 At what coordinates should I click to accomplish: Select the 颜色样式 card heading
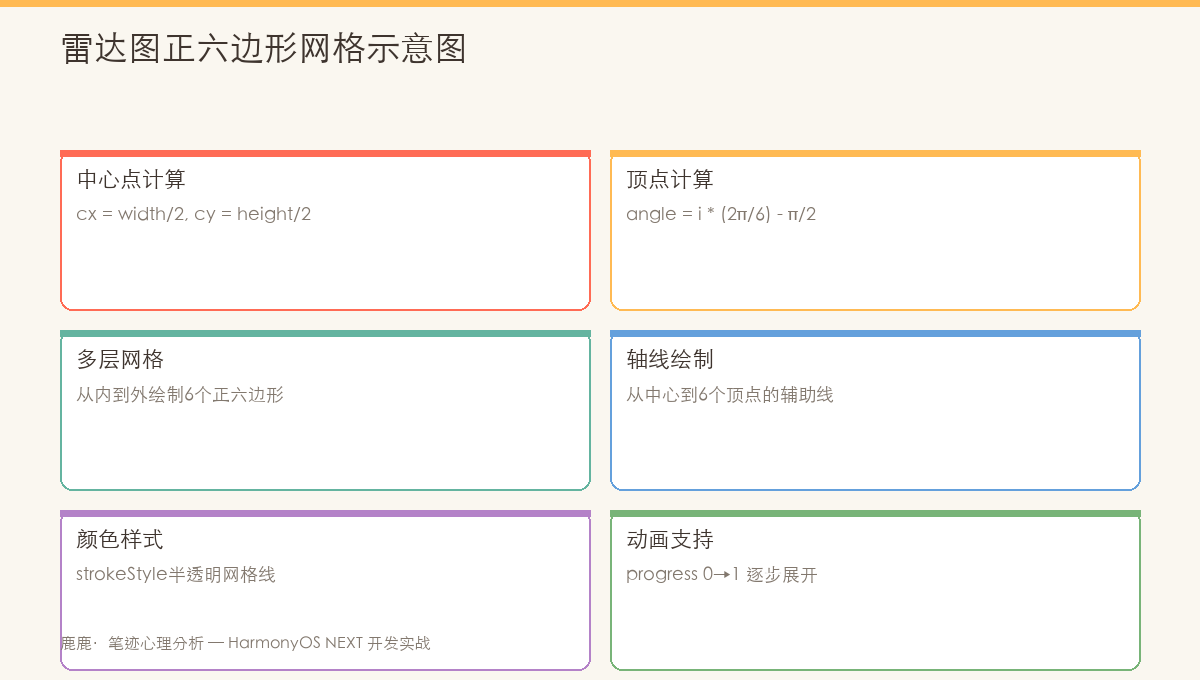tap(120, 540)
